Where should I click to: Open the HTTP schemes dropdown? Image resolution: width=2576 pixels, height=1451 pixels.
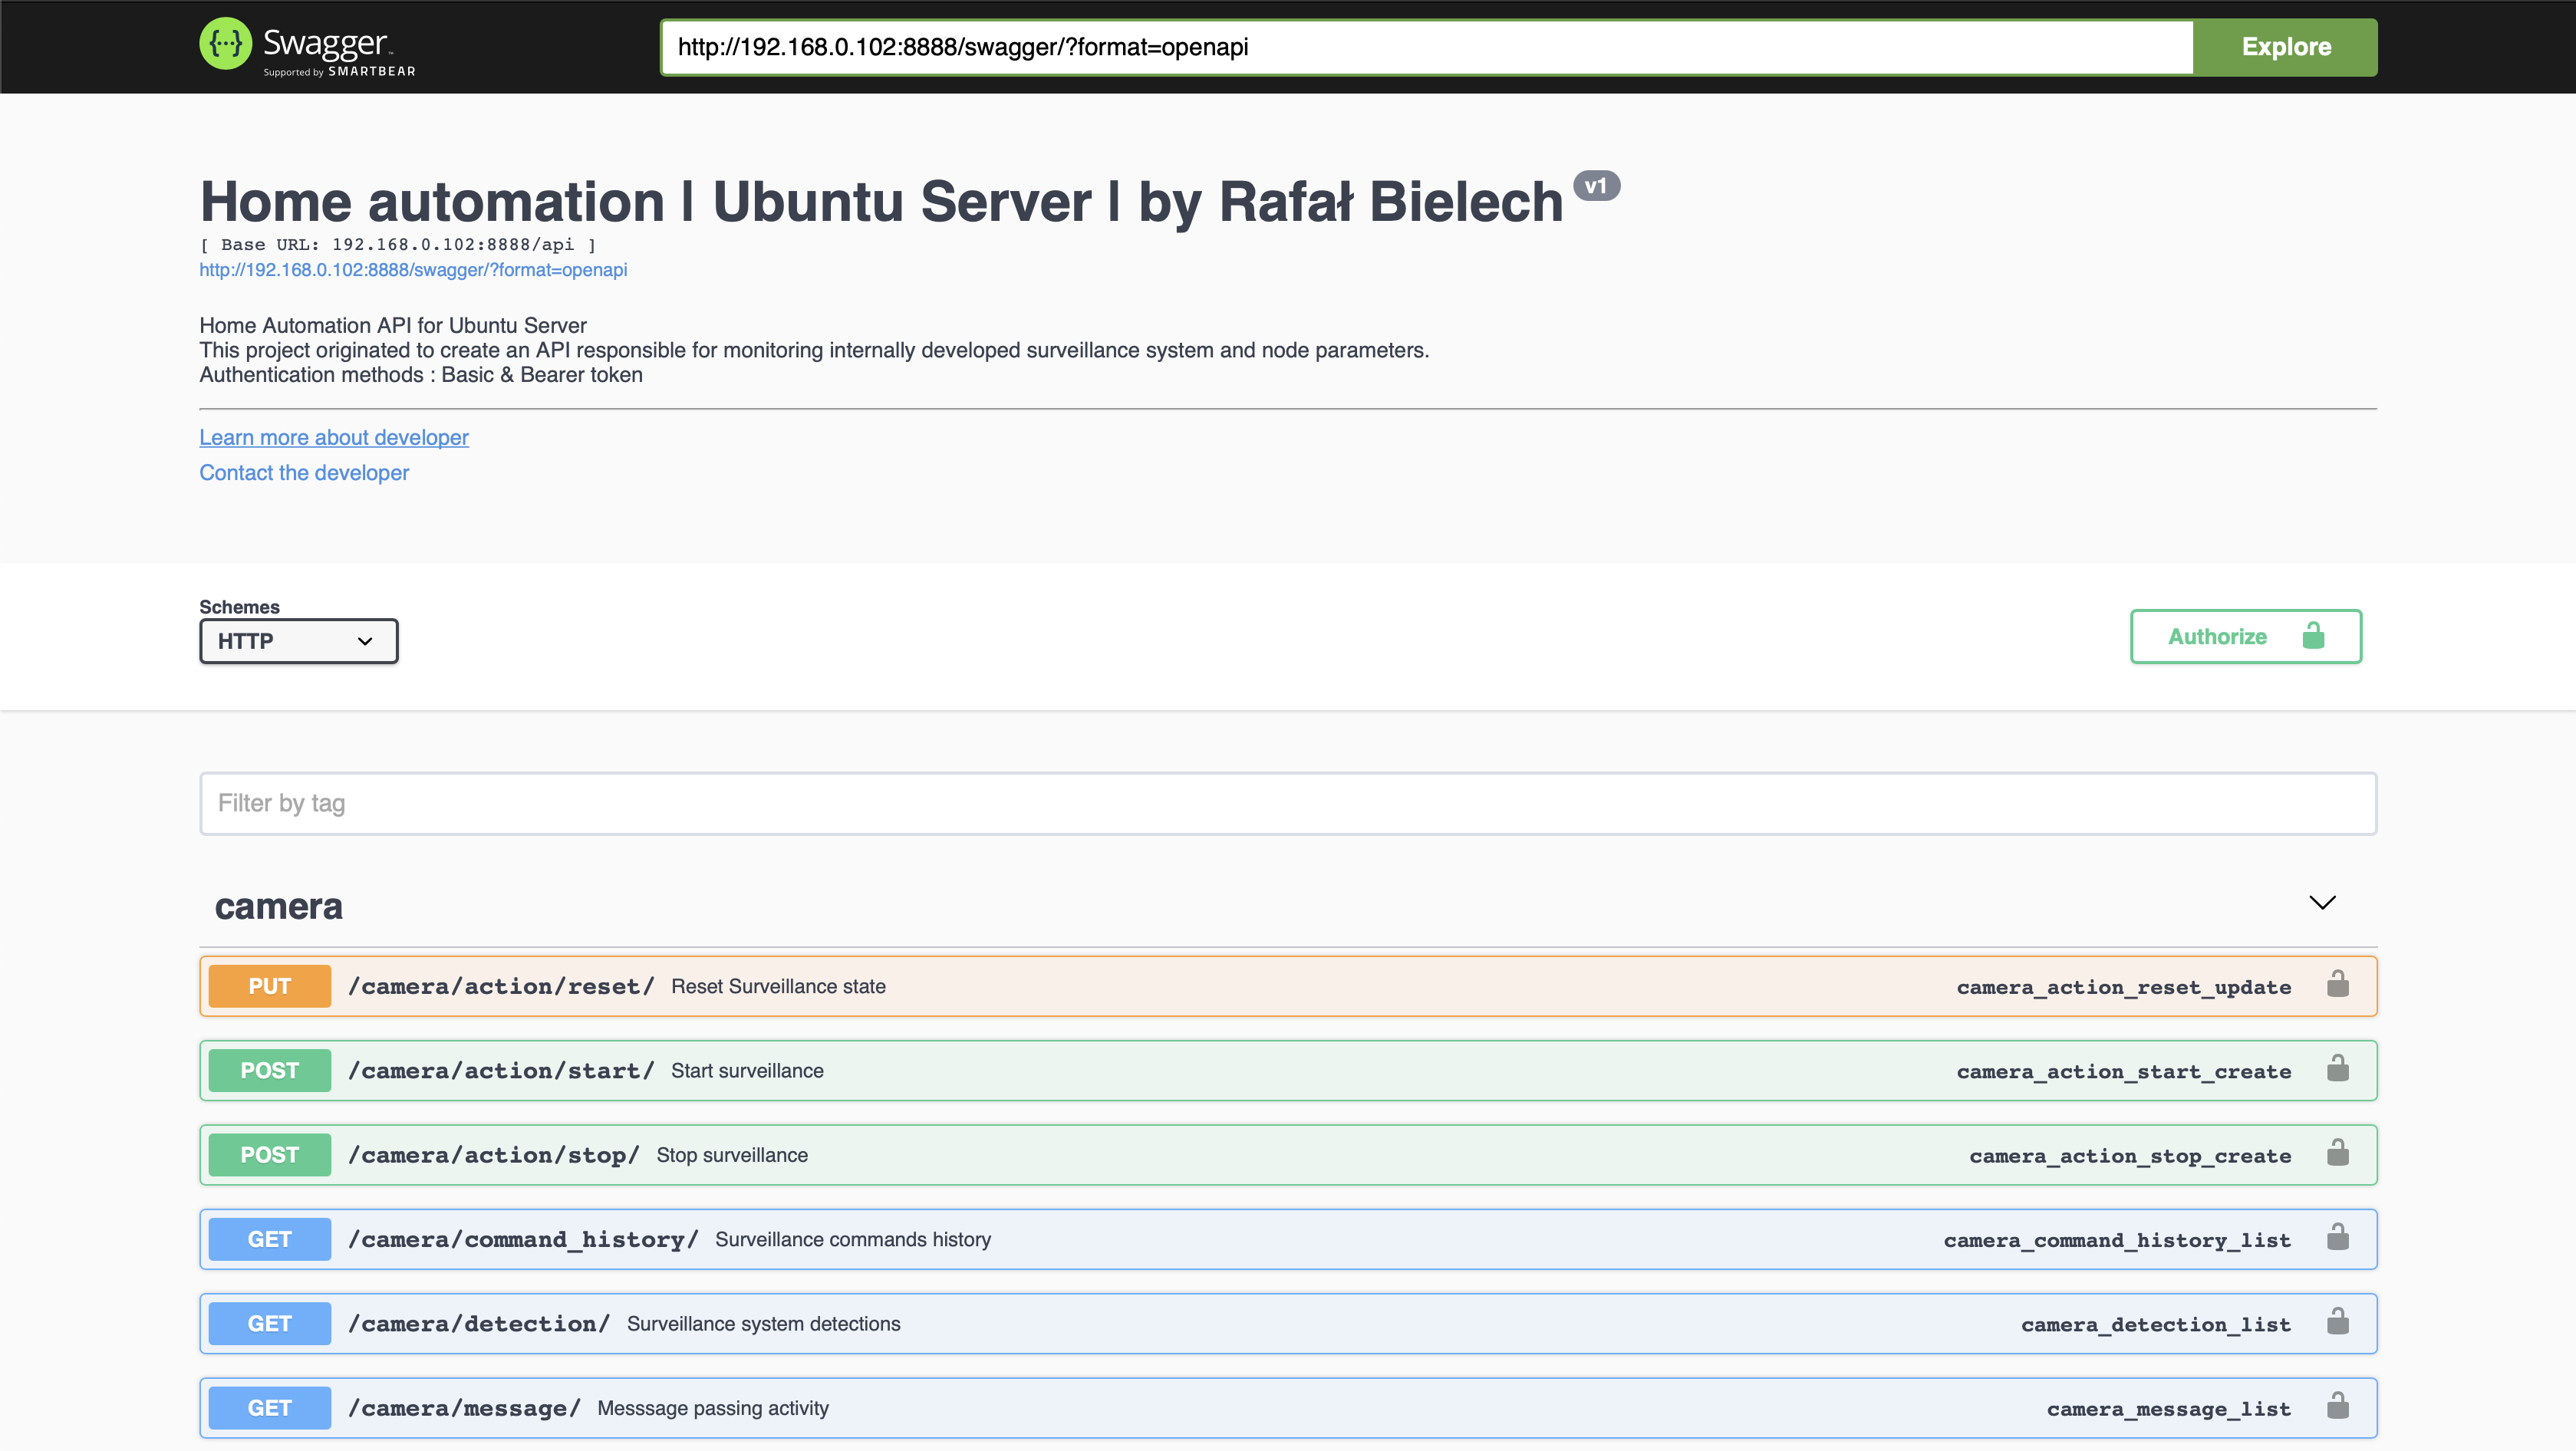point(299,641)
